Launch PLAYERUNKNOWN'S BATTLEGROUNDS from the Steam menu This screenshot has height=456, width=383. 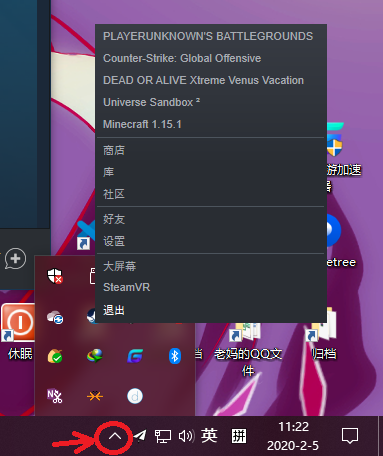210,36
